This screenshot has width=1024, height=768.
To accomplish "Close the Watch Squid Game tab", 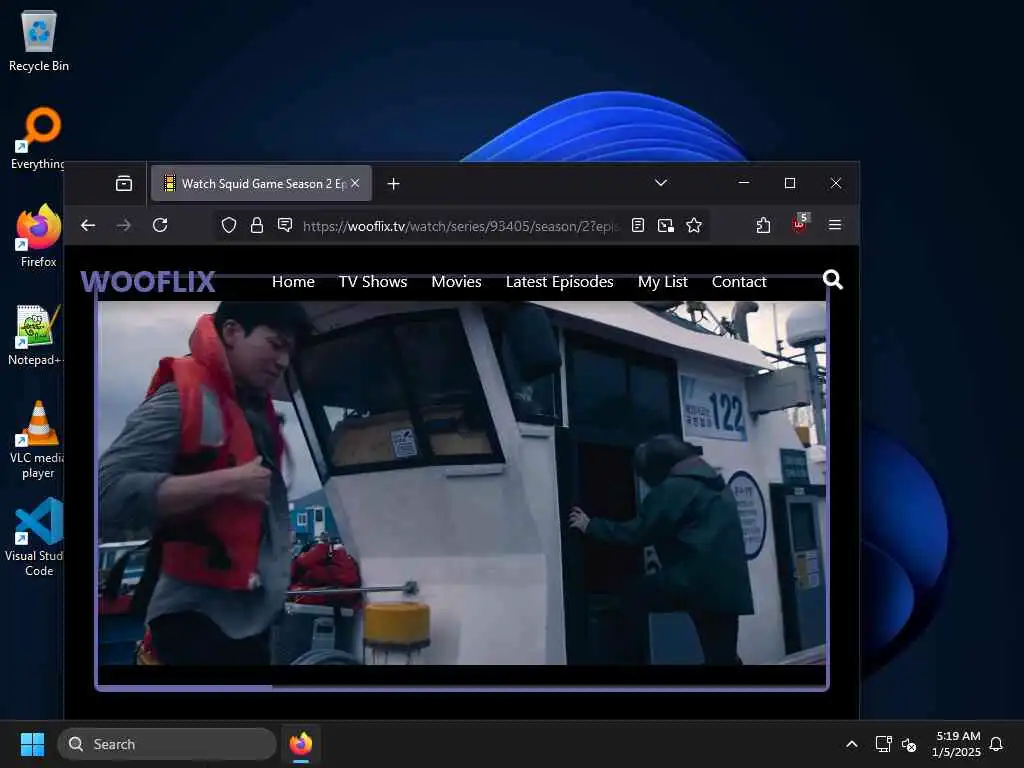I will pos(355,184).
